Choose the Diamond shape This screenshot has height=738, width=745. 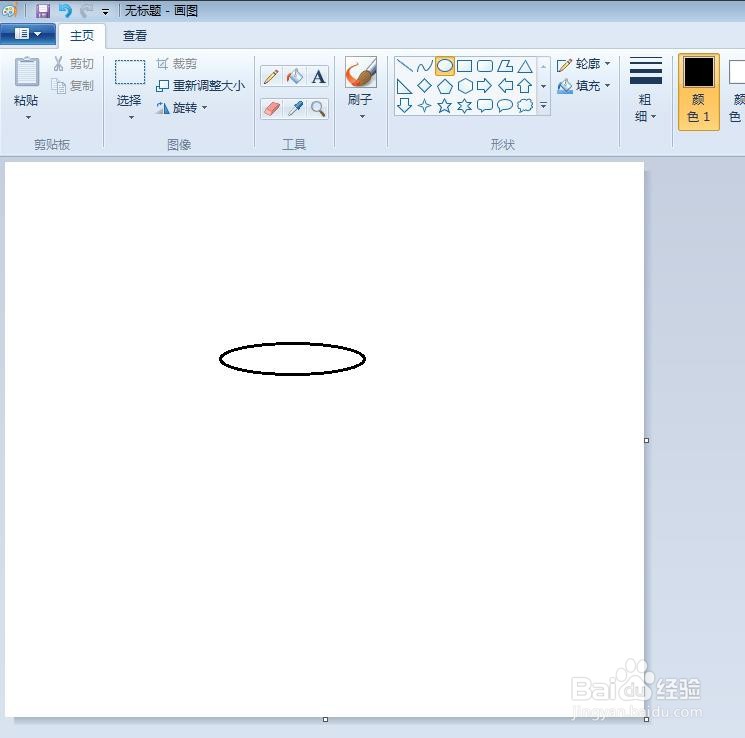(424, 86)
